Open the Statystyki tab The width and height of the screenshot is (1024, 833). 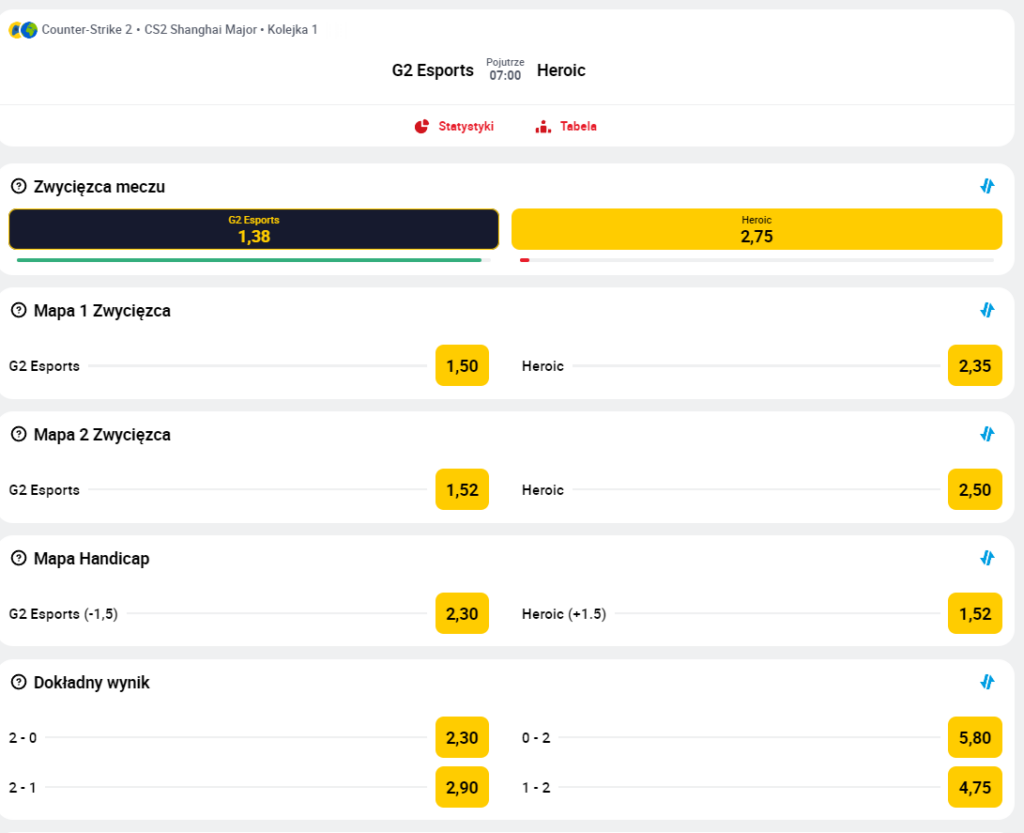[x=466, y=127]
